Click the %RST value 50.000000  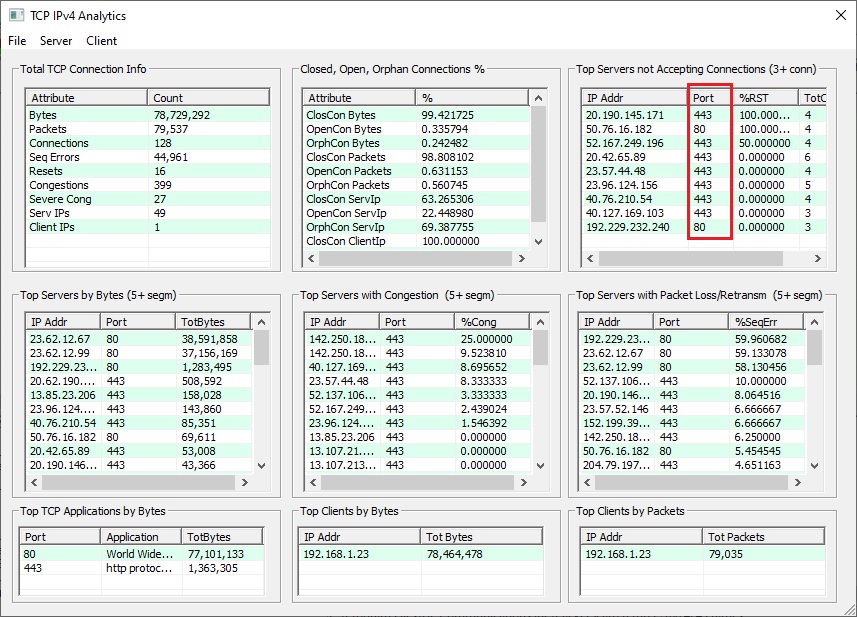coord(765,143)
